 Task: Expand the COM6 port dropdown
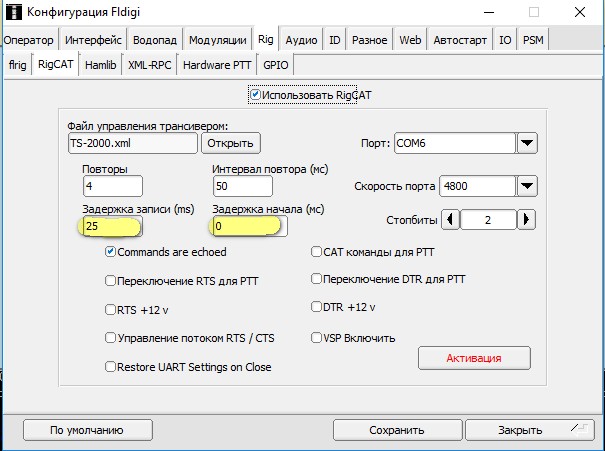click(x=527, y=143)
